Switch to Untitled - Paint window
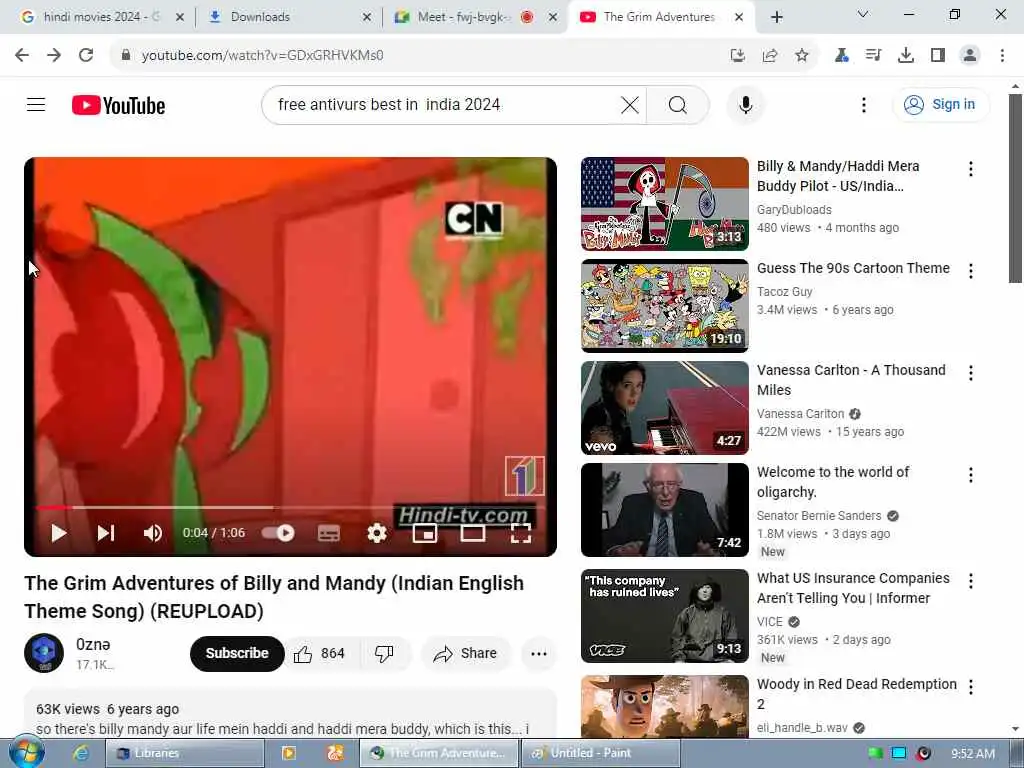Viewport: 1024px width, 768px height. tap(600, 753)
